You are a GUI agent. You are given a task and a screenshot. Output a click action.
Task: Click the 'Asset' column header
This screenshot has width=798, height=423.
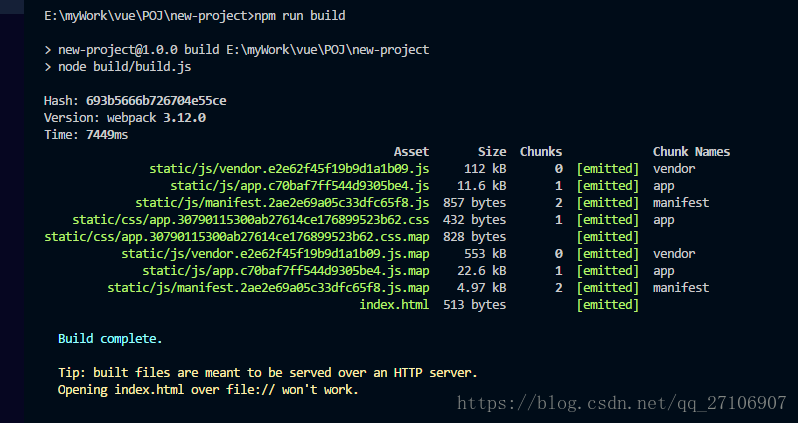(411, 152)
